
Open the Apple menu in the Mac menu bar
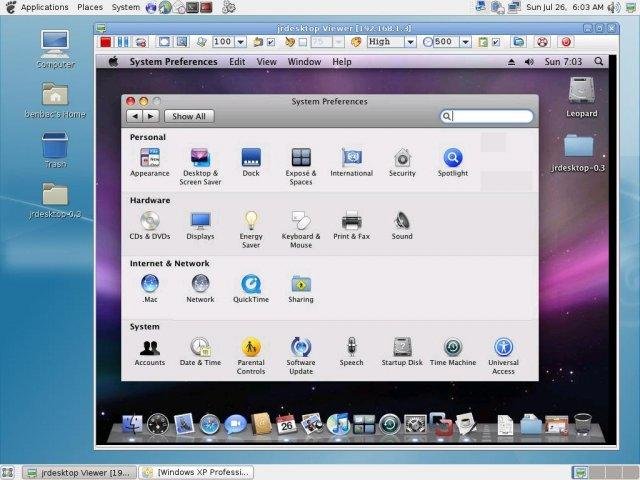coord(113,62)
